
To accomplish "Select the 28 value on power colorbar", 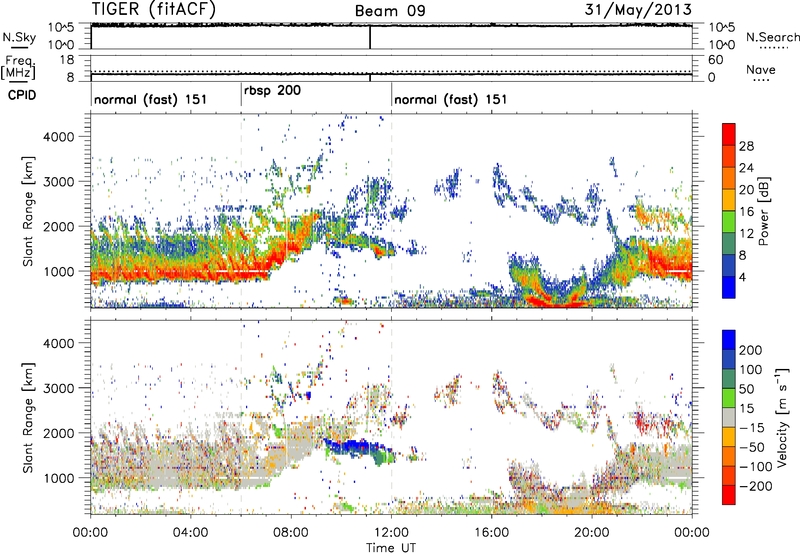I will (x=746, y=146).
